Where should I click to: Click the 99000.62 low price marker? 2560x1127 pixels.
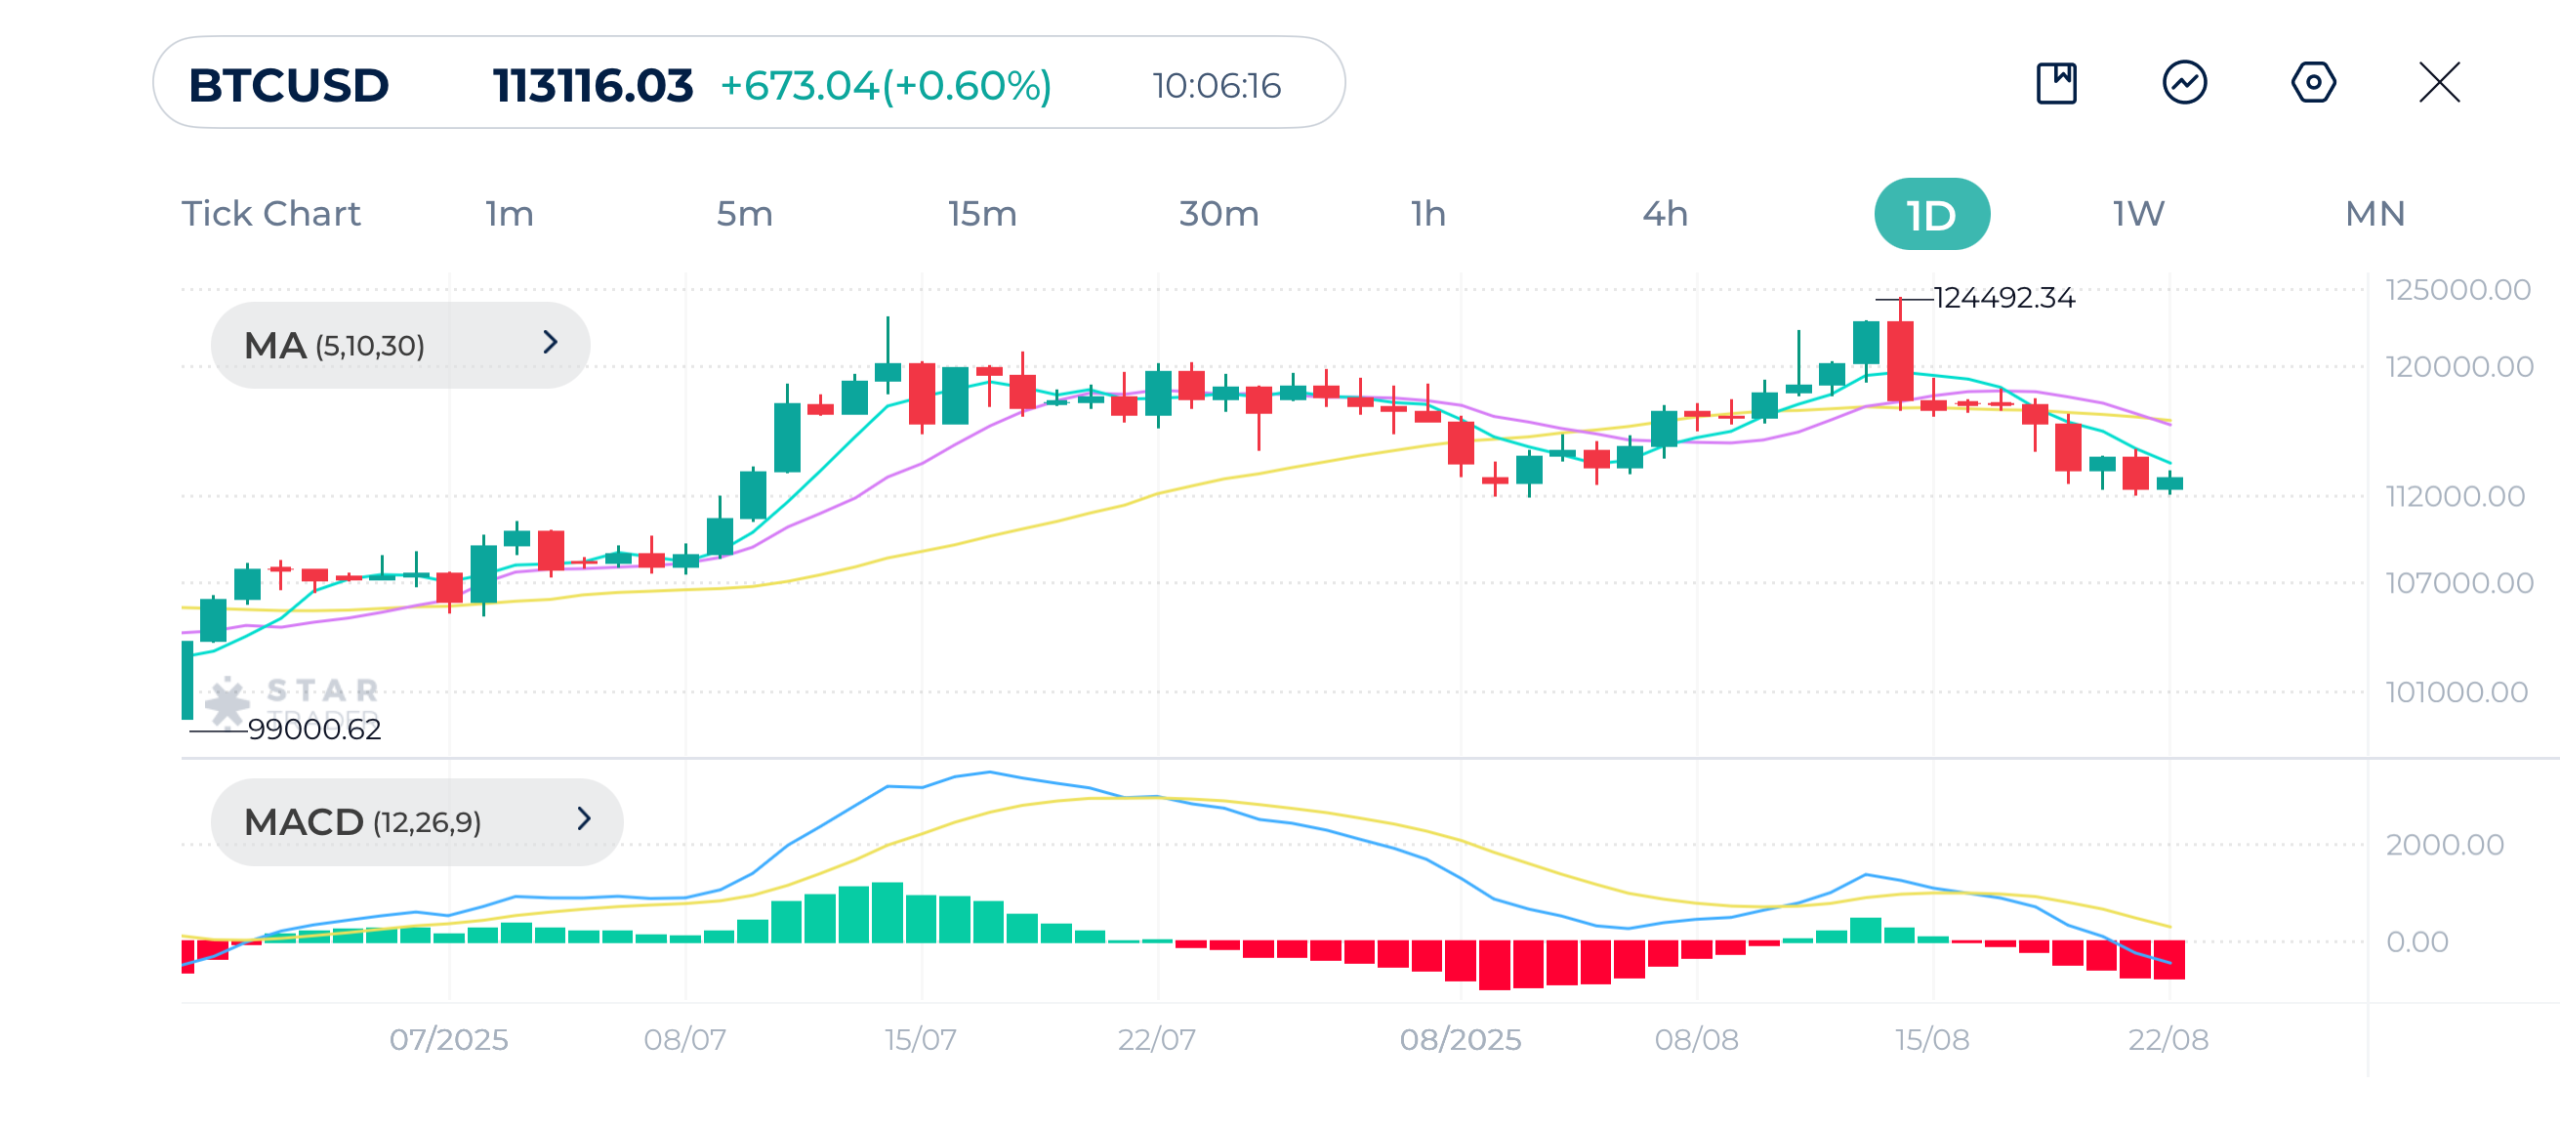[x=314, y=729]
